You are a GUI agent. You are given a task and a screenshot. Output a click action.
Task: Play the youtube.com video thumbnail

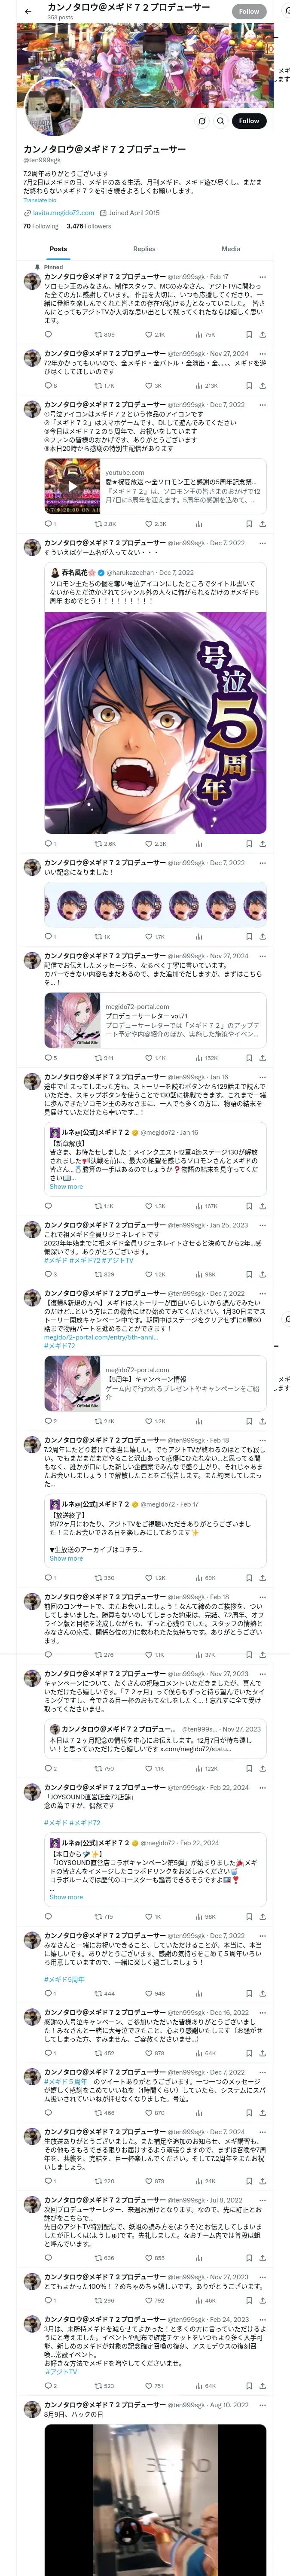[72, 487]
